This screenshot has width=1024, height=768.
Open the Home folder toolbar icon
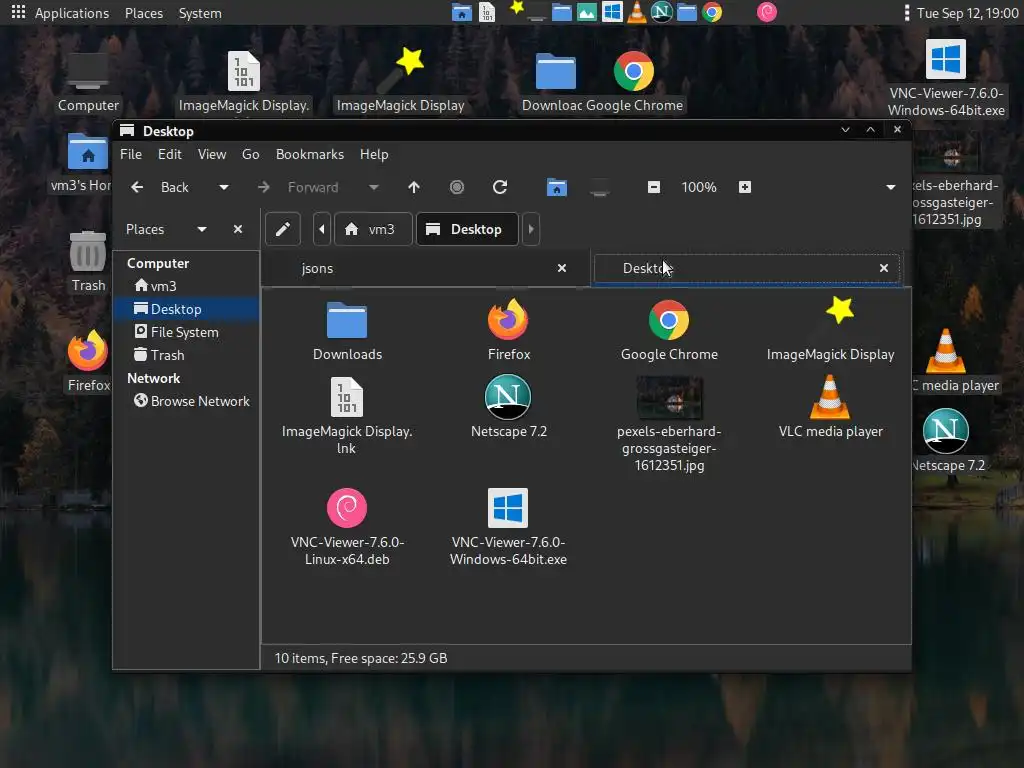tap(556, 187)
